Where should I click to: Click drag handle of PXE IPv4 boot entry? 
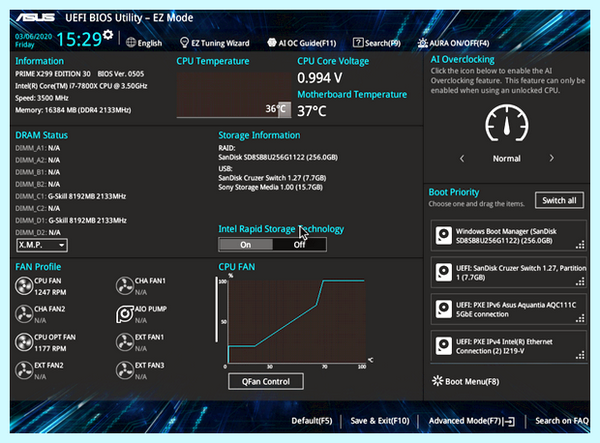coord(580,355)
